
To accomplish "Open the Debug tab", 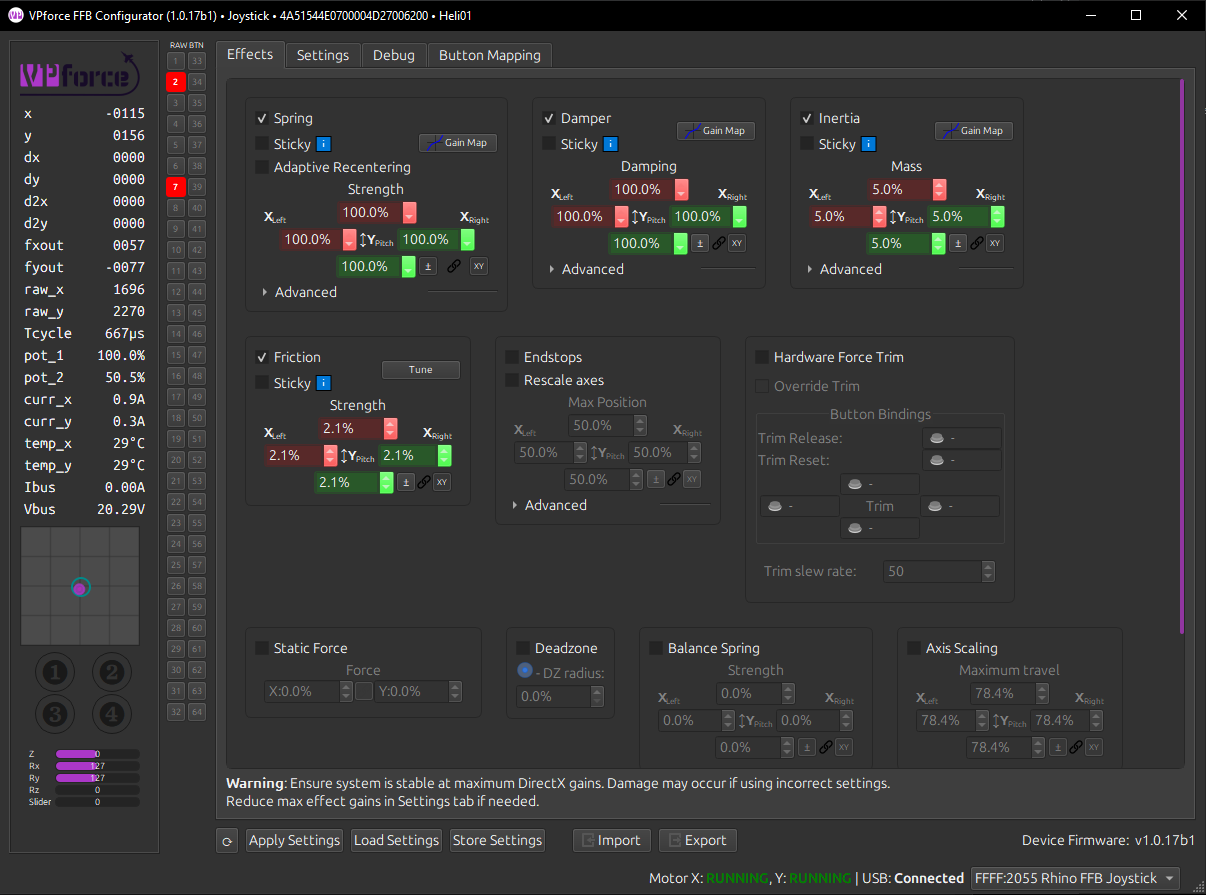I will click(394, 55).
